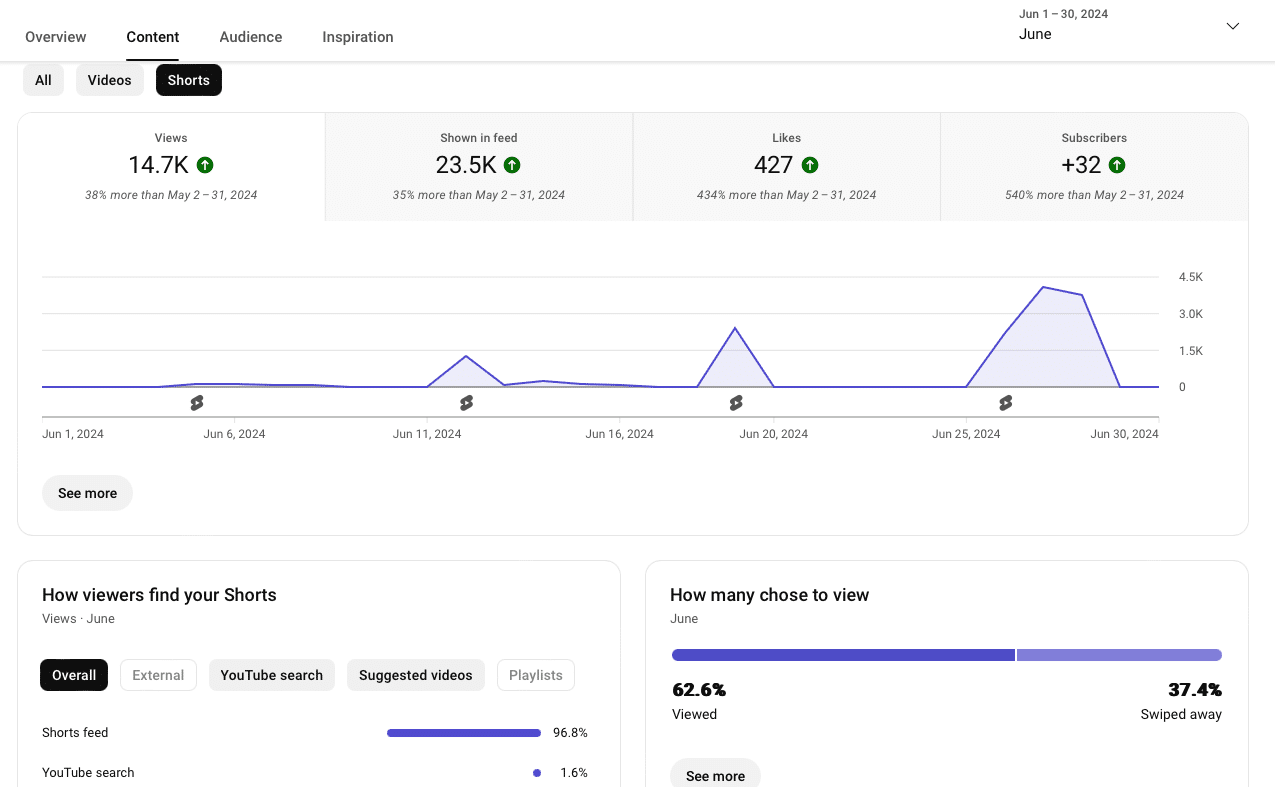Click the '38% more than May 2 – 31' text
Screen dimensions: 1275x787
[x=171, y=195]
